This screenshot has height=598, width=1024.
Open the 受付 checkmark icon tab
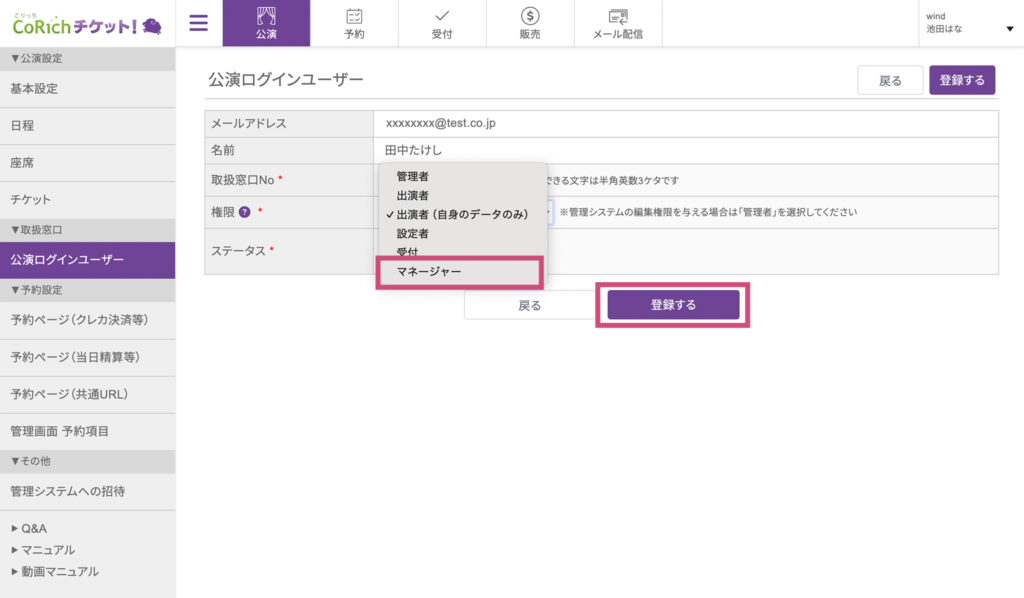pyautogui.click(x=442, y=23)
